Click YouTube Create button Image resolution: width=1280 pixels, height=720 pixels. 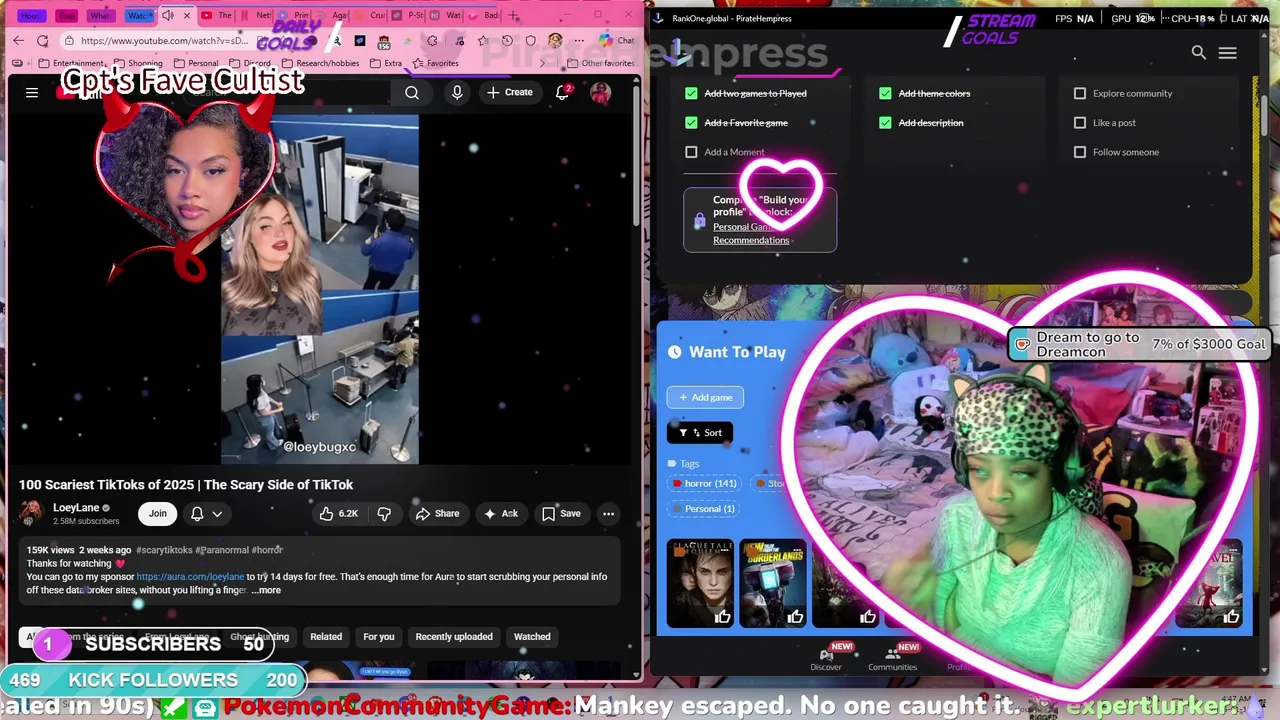[x=510, y=93]
